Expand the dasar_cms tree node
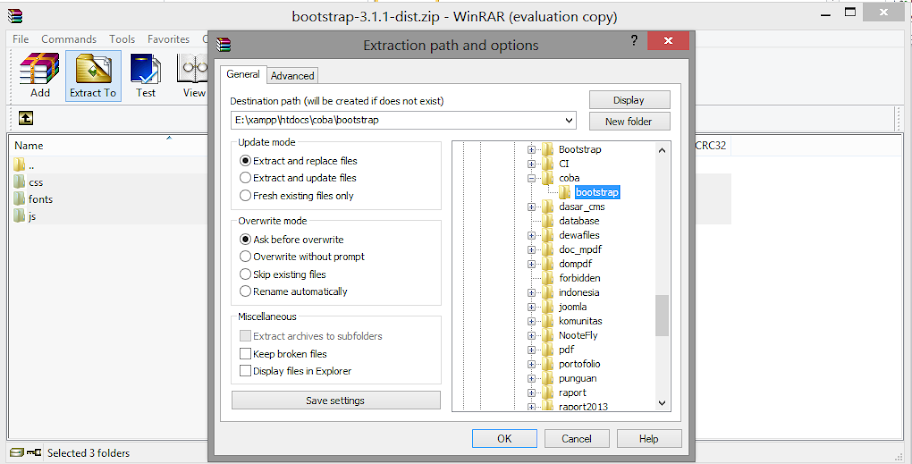Viewport: 912px width, 464px height. 531,206
